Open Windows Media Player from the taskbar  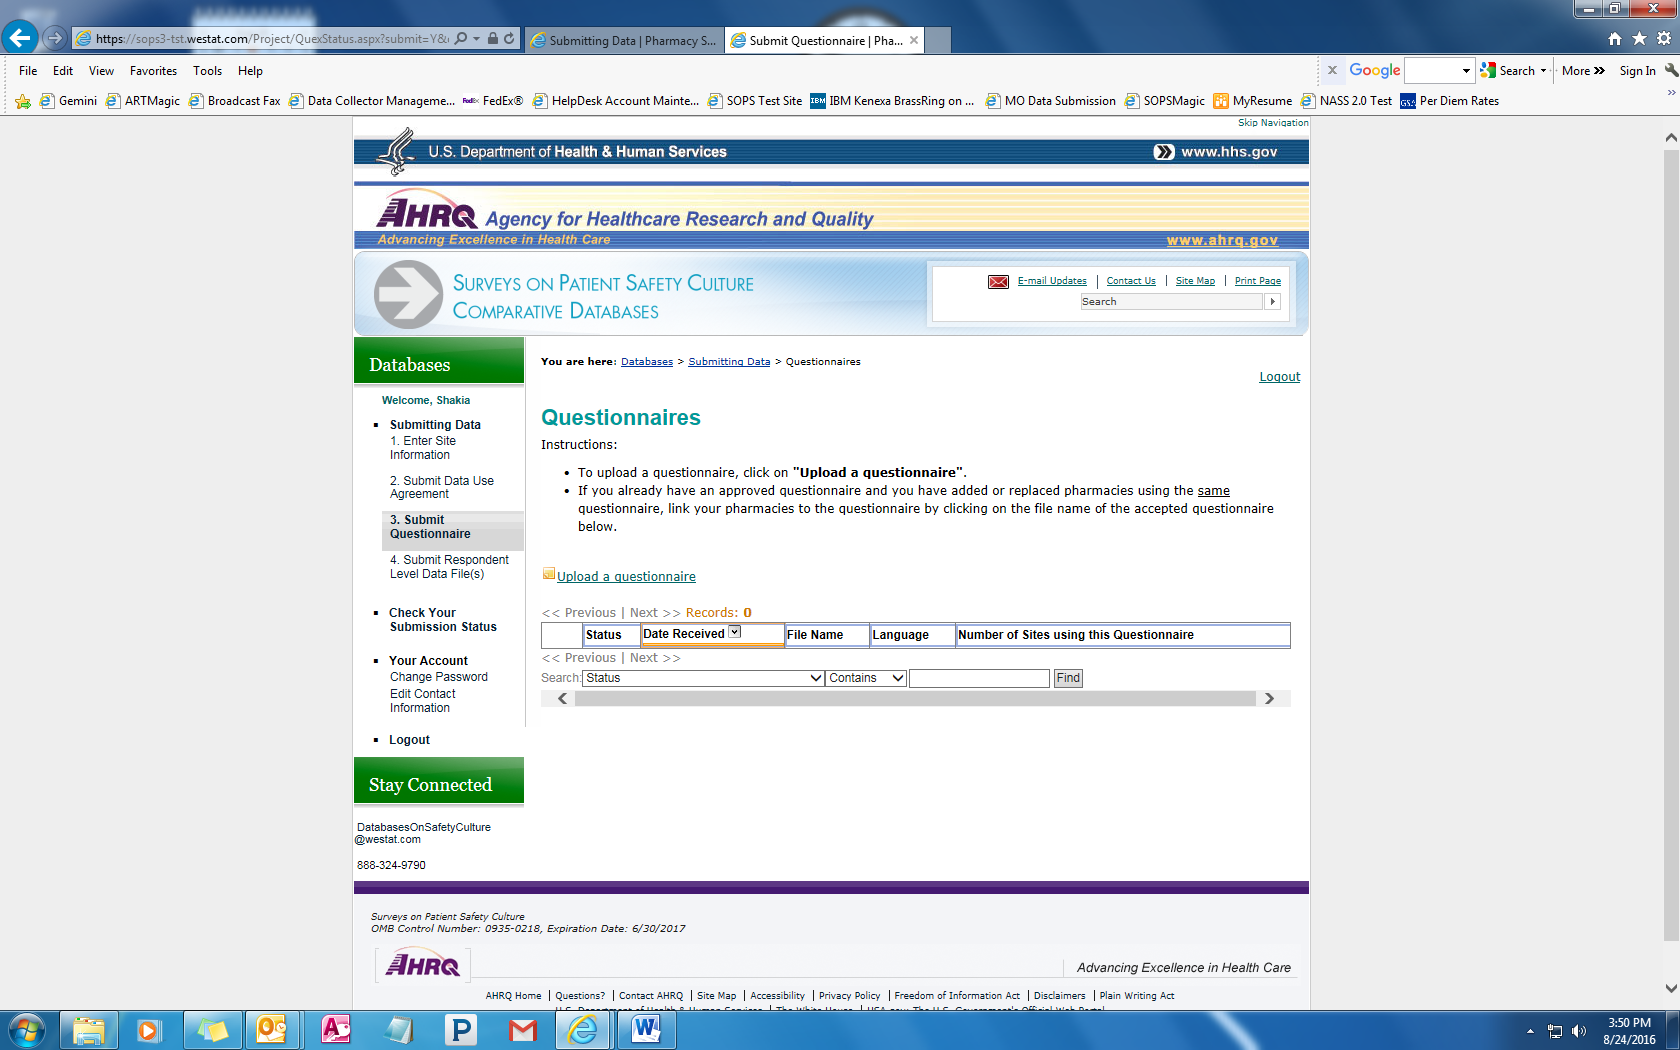149,1030
